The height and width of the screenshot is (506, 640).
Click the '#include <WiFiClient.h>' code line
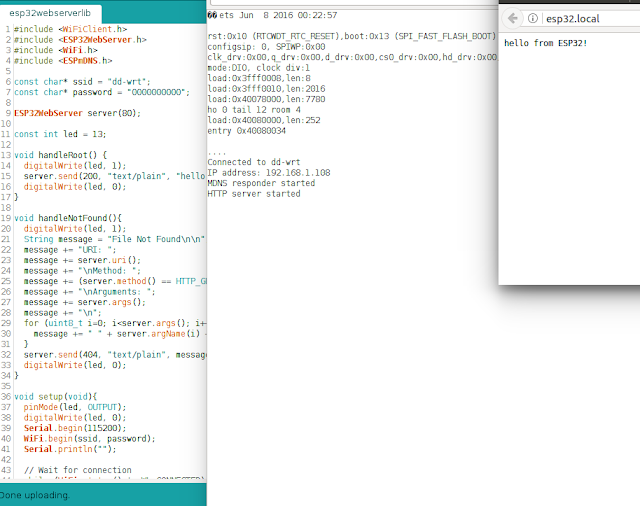tap(71, 29)
